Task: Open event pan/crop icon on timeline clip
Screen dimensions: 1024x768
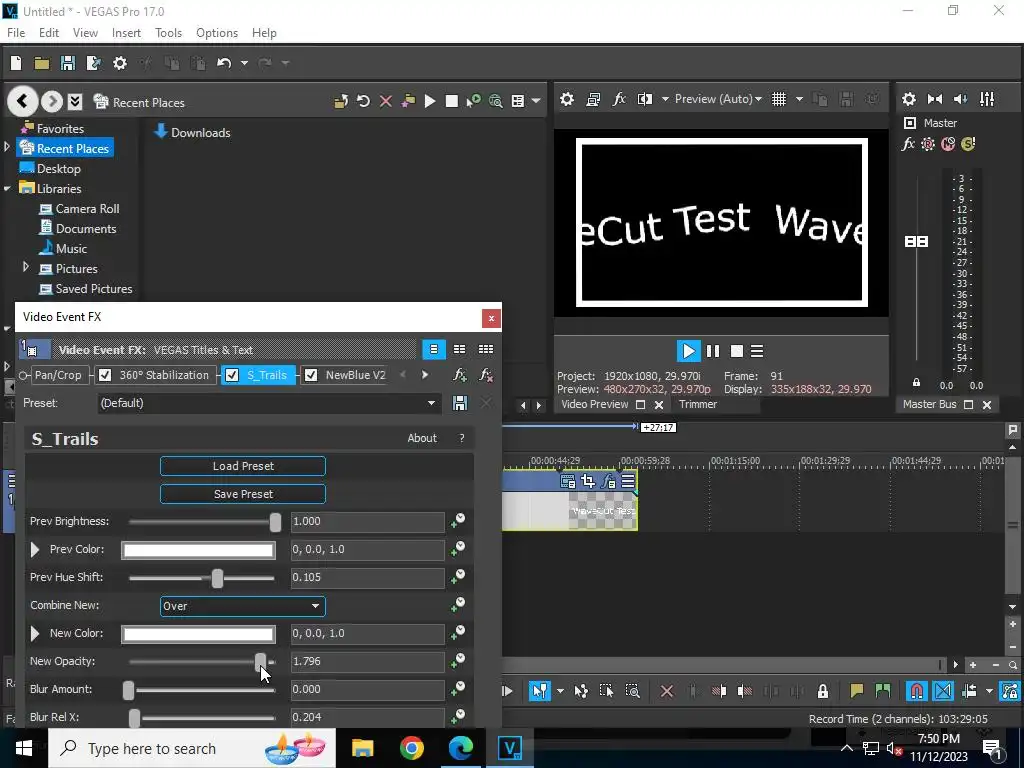Action: [x=588, y=481]
